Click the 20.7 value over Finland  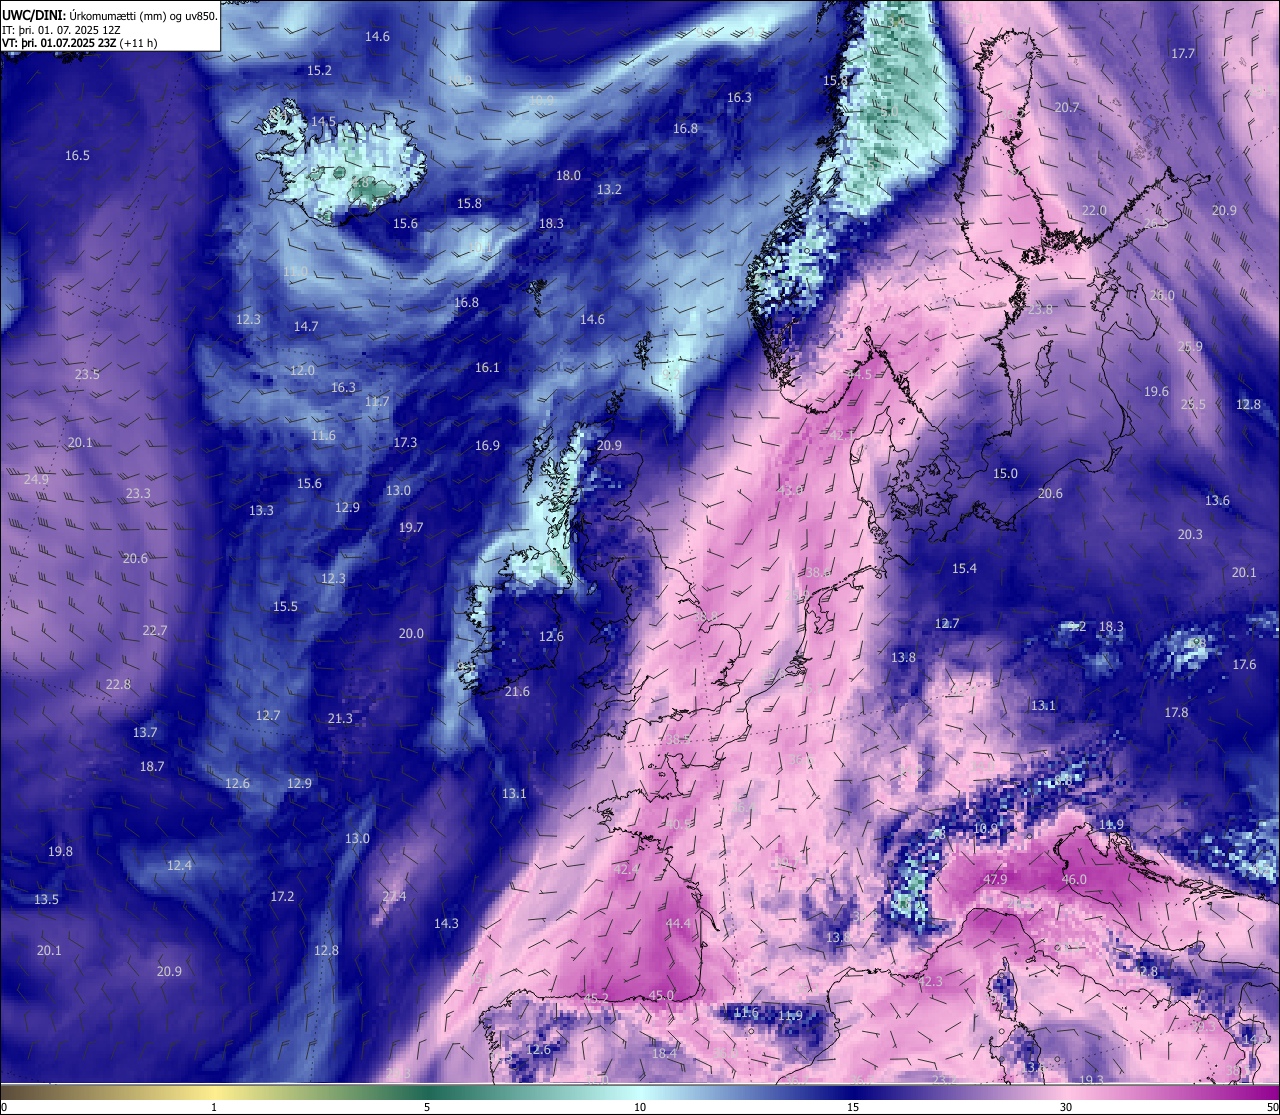tap(1067, 108)
